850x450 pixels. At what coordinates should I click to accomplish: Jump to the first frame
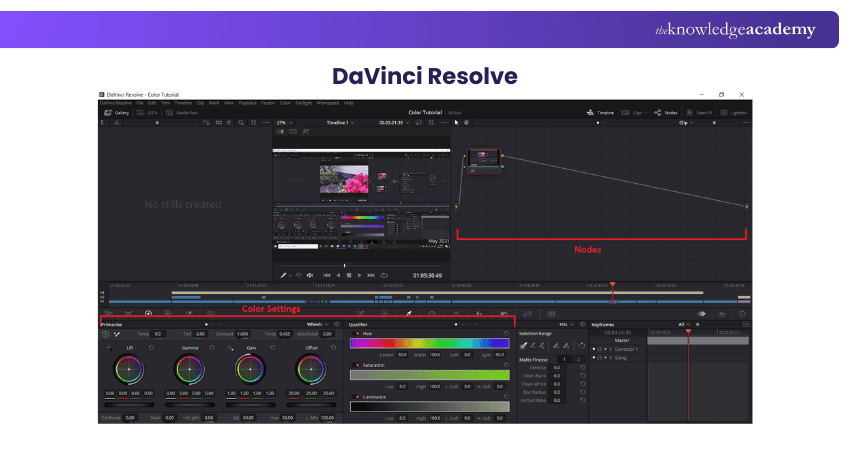coord(327,275)
